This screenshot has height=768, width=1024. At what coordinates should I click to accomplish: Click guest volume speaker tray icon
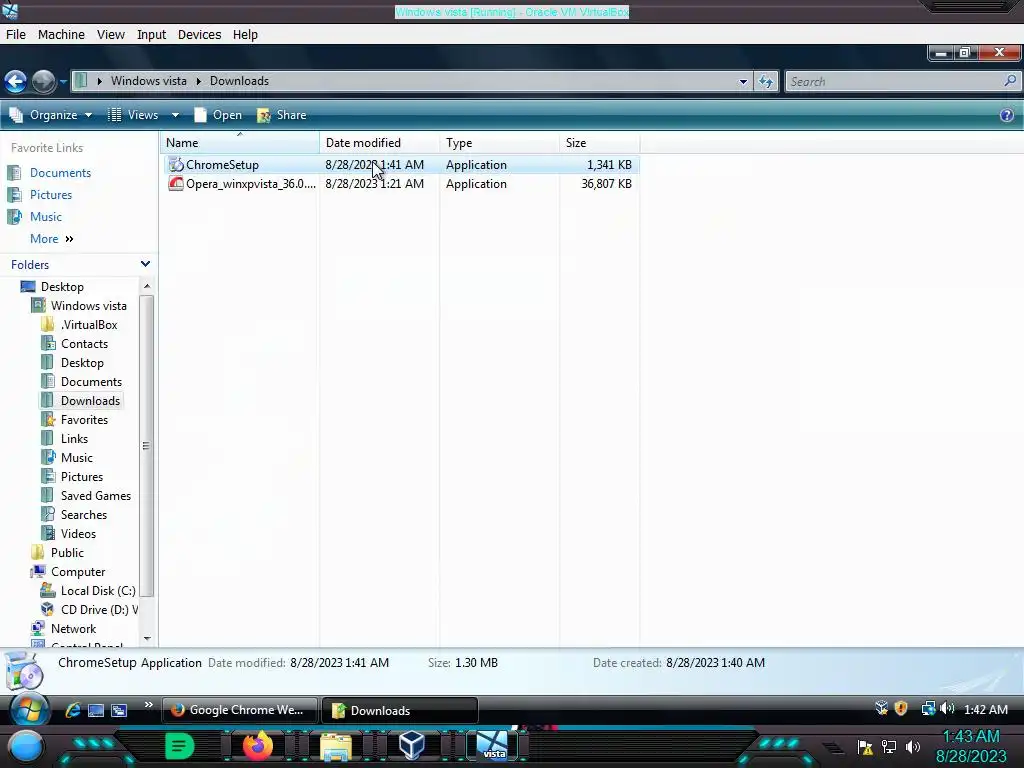[x=947, y=709]
